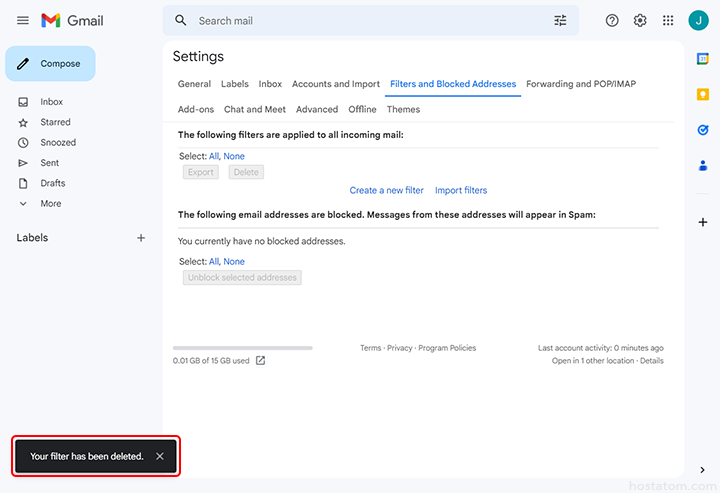Open the Settings gear icon
The image size is (720, 493).
640,21
